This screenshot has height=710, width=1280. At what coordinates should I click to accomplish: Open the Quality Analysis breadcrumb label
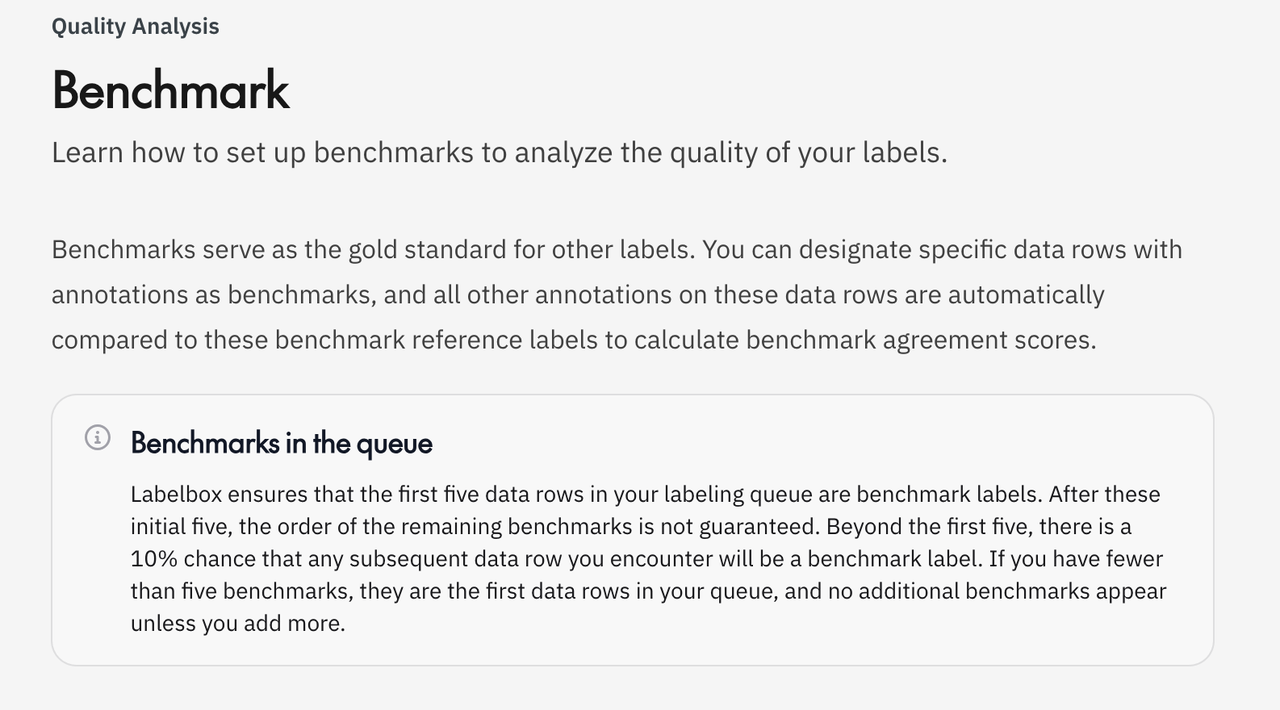135,27
